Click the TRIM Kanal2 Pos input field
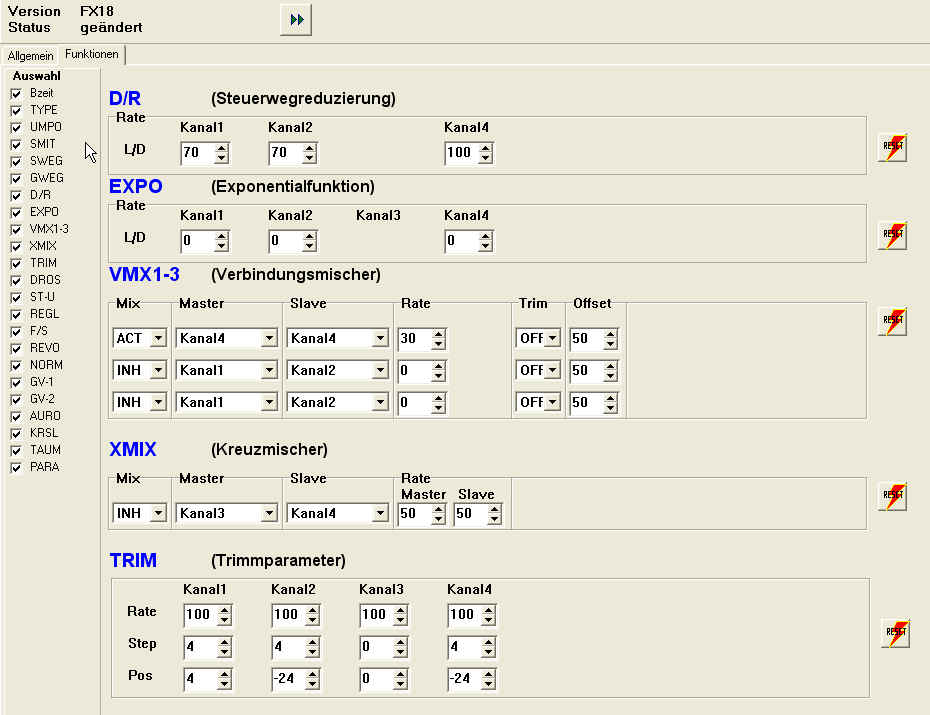Screen dimensions: 930x715 pyautogui.click(x=287, y=680)
